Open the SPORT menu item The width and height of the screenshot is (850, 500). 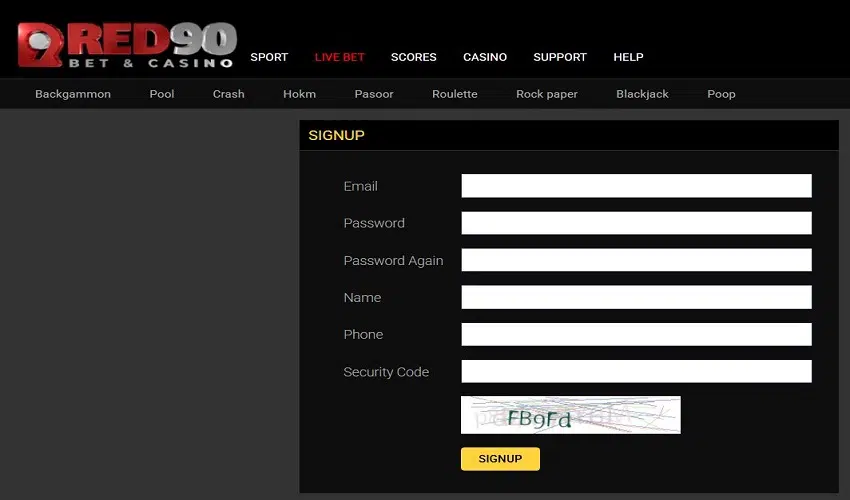(269, 57)
